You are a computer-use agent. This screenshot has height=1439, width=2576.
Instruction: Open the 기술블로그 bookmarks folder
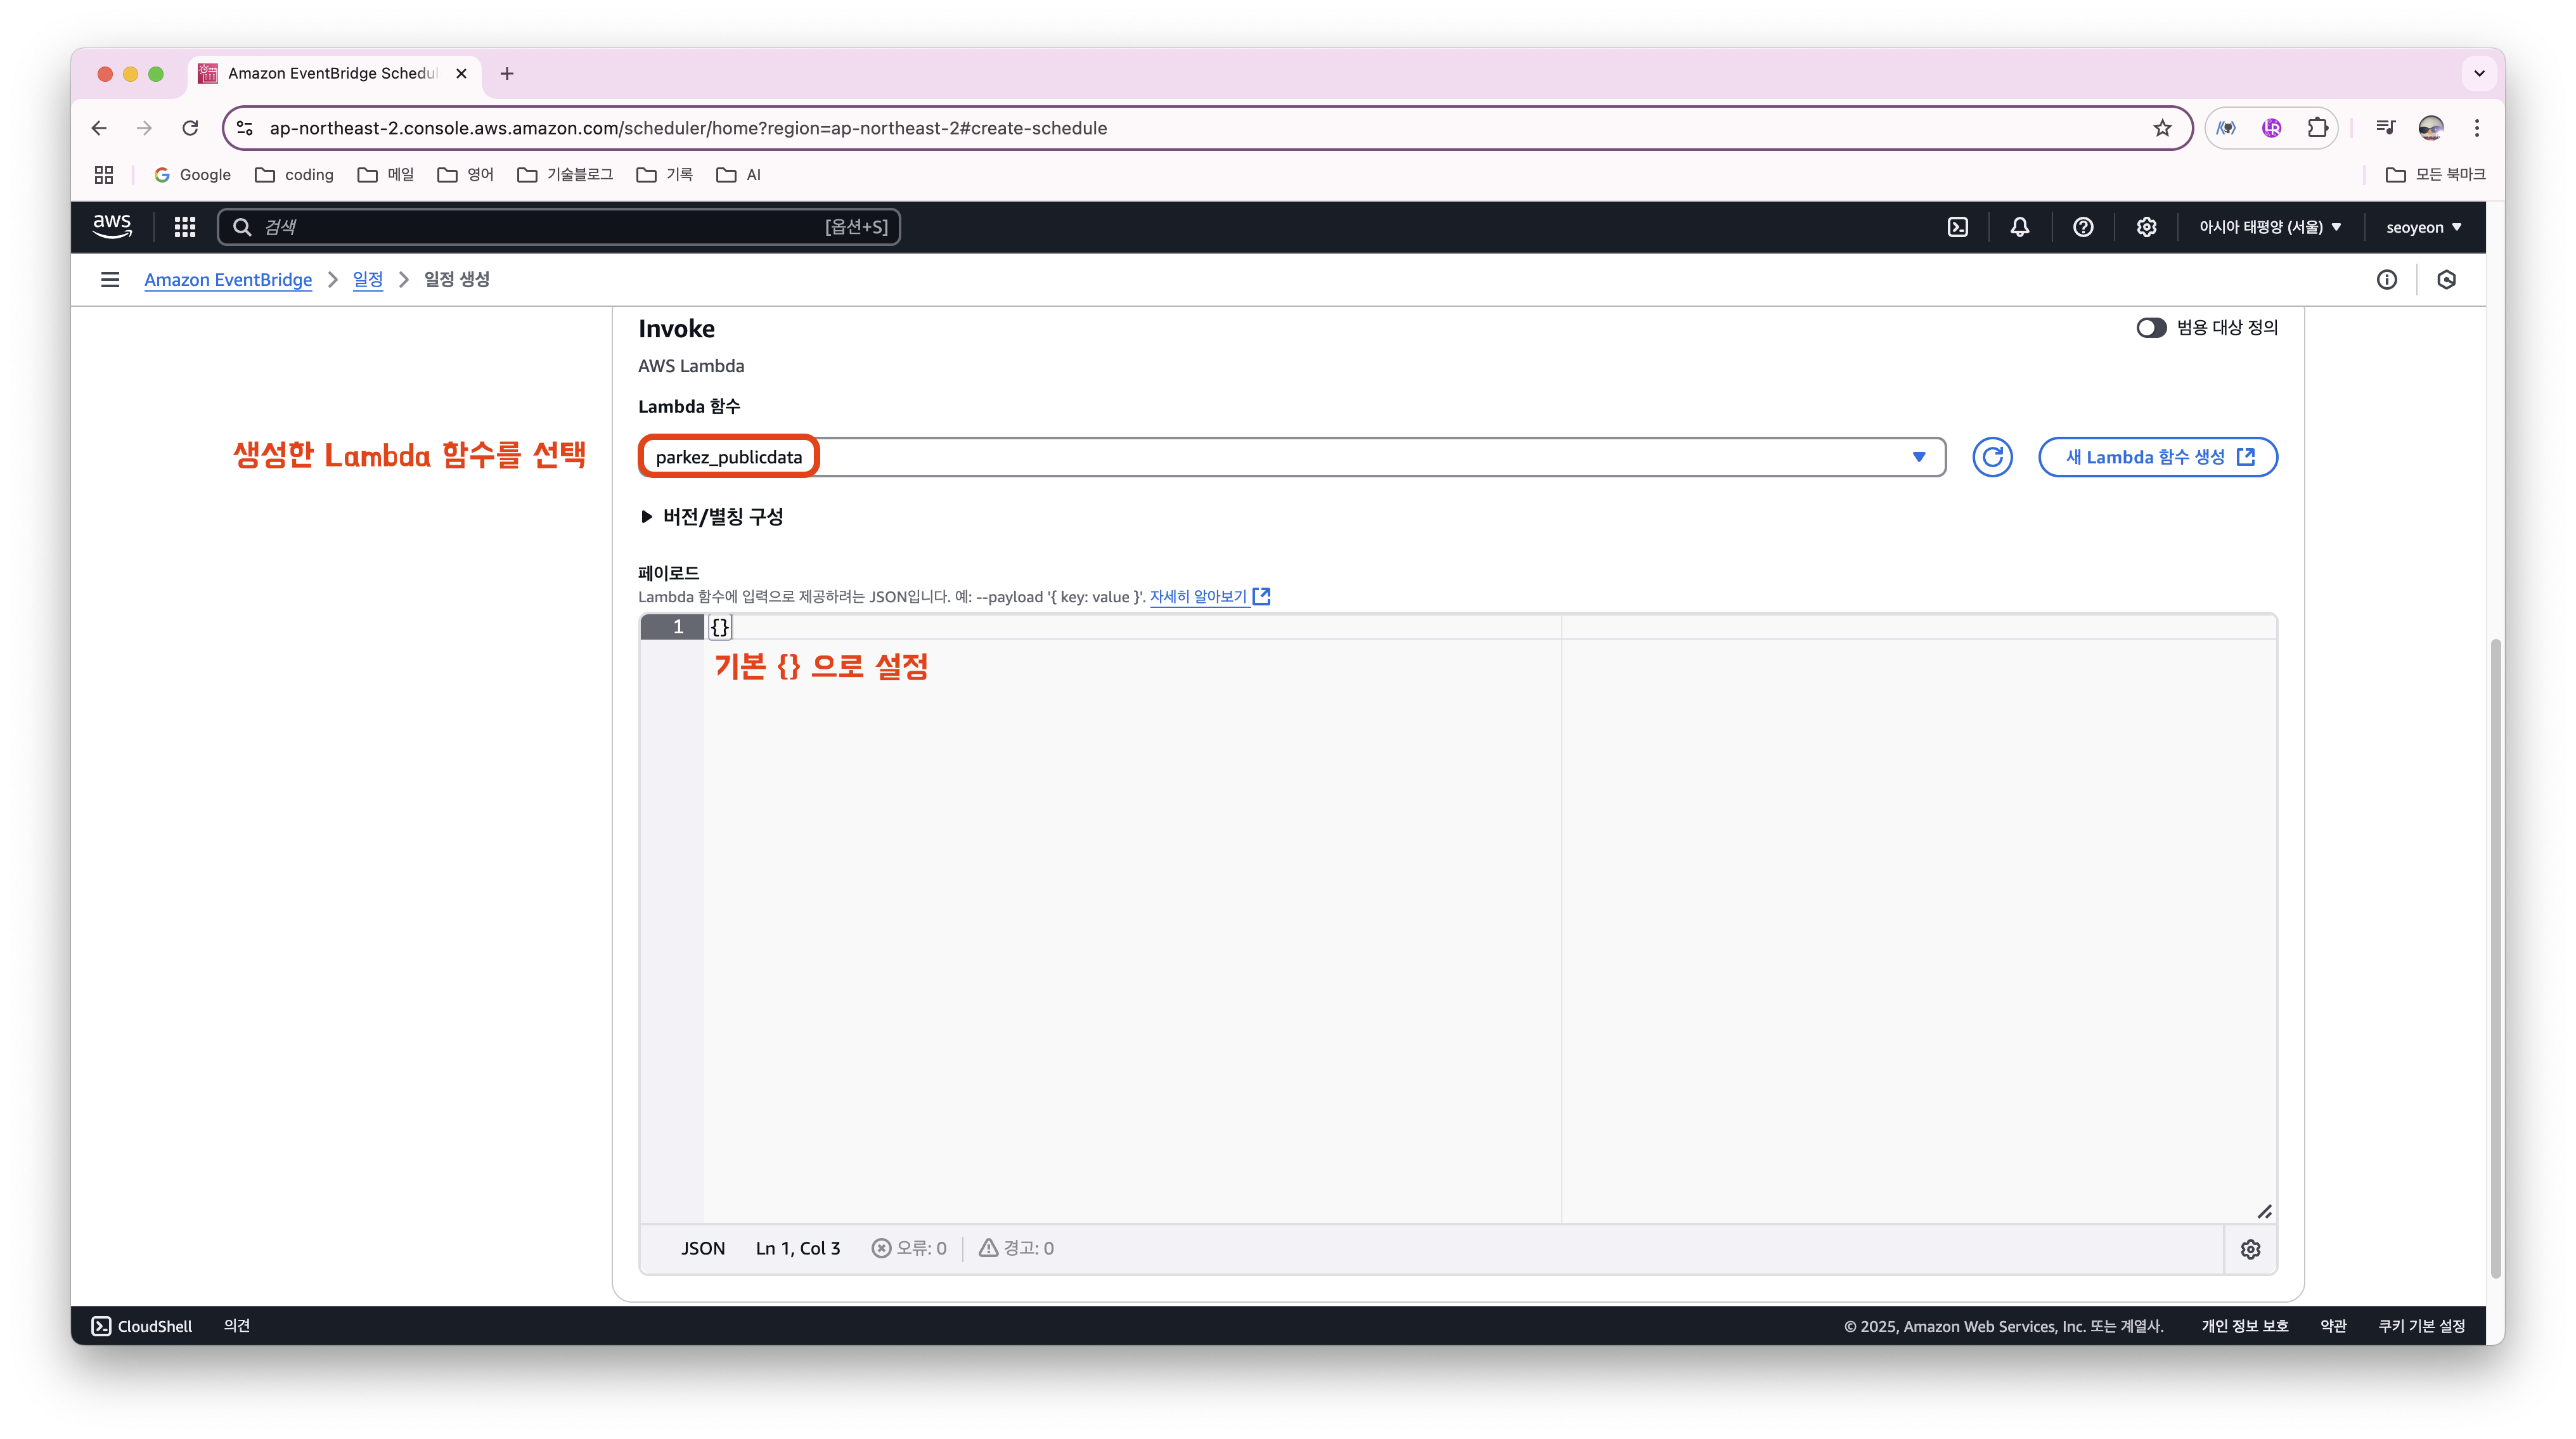pos(565,175)
